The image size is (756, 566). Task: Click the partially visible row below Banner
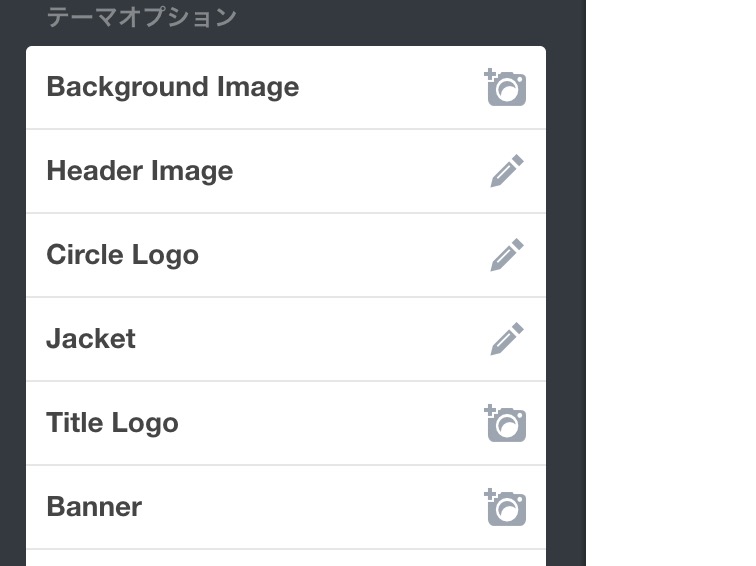coord(286,558)
